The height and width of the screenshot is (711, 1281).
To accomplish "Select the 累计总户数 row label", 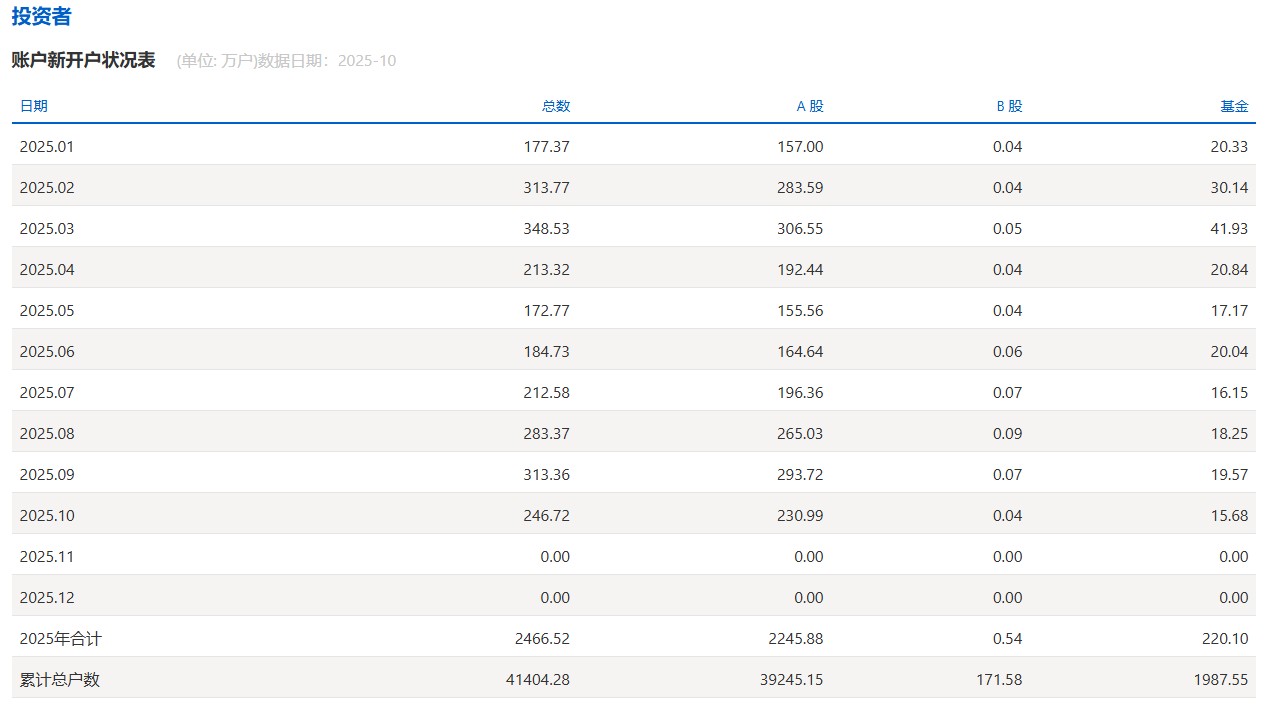I will pos(60,680).
